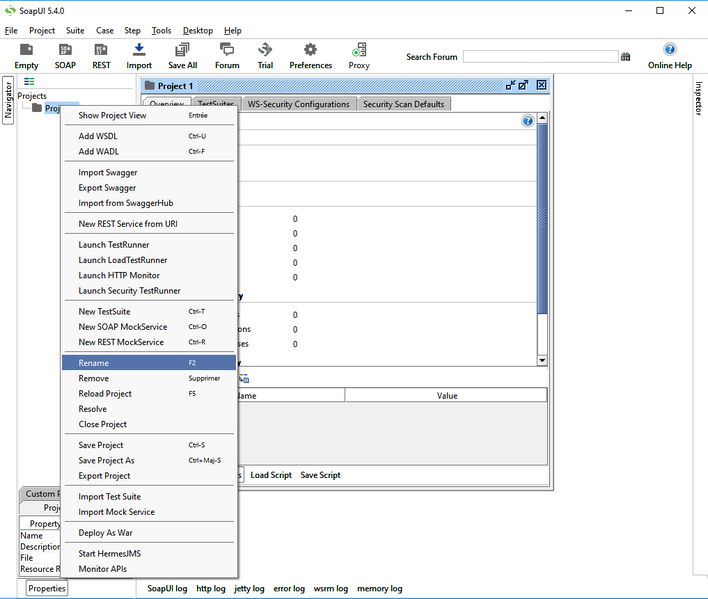Choose Launch LoadTestRunner
Image resolution: width=708 pixels, height=599 pixels.
click(x=149, y=260)
